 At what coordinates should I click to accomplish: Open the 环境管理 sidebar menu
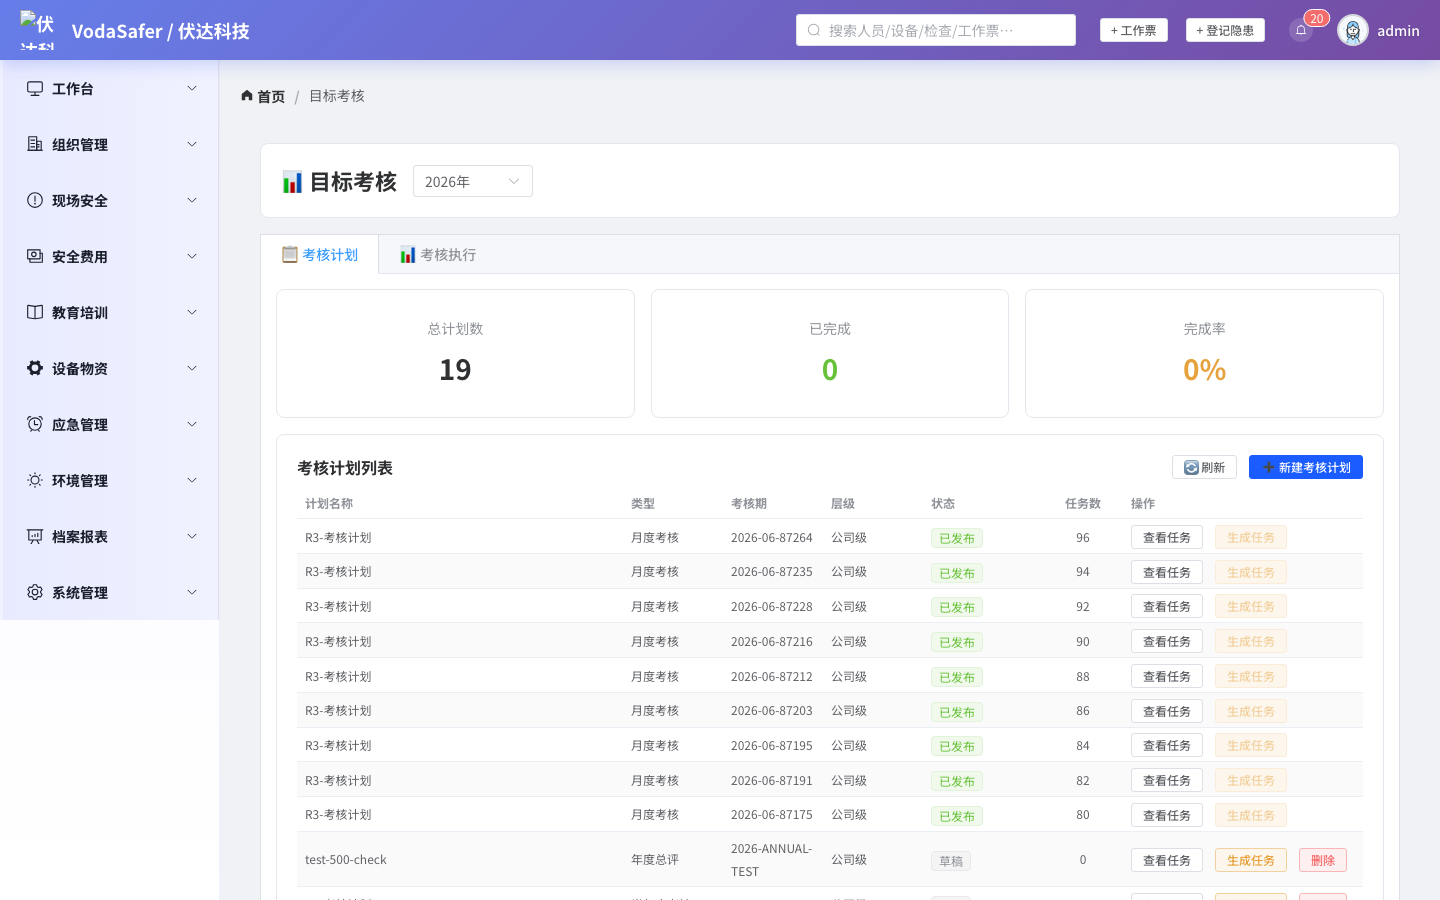coord(110,480)
